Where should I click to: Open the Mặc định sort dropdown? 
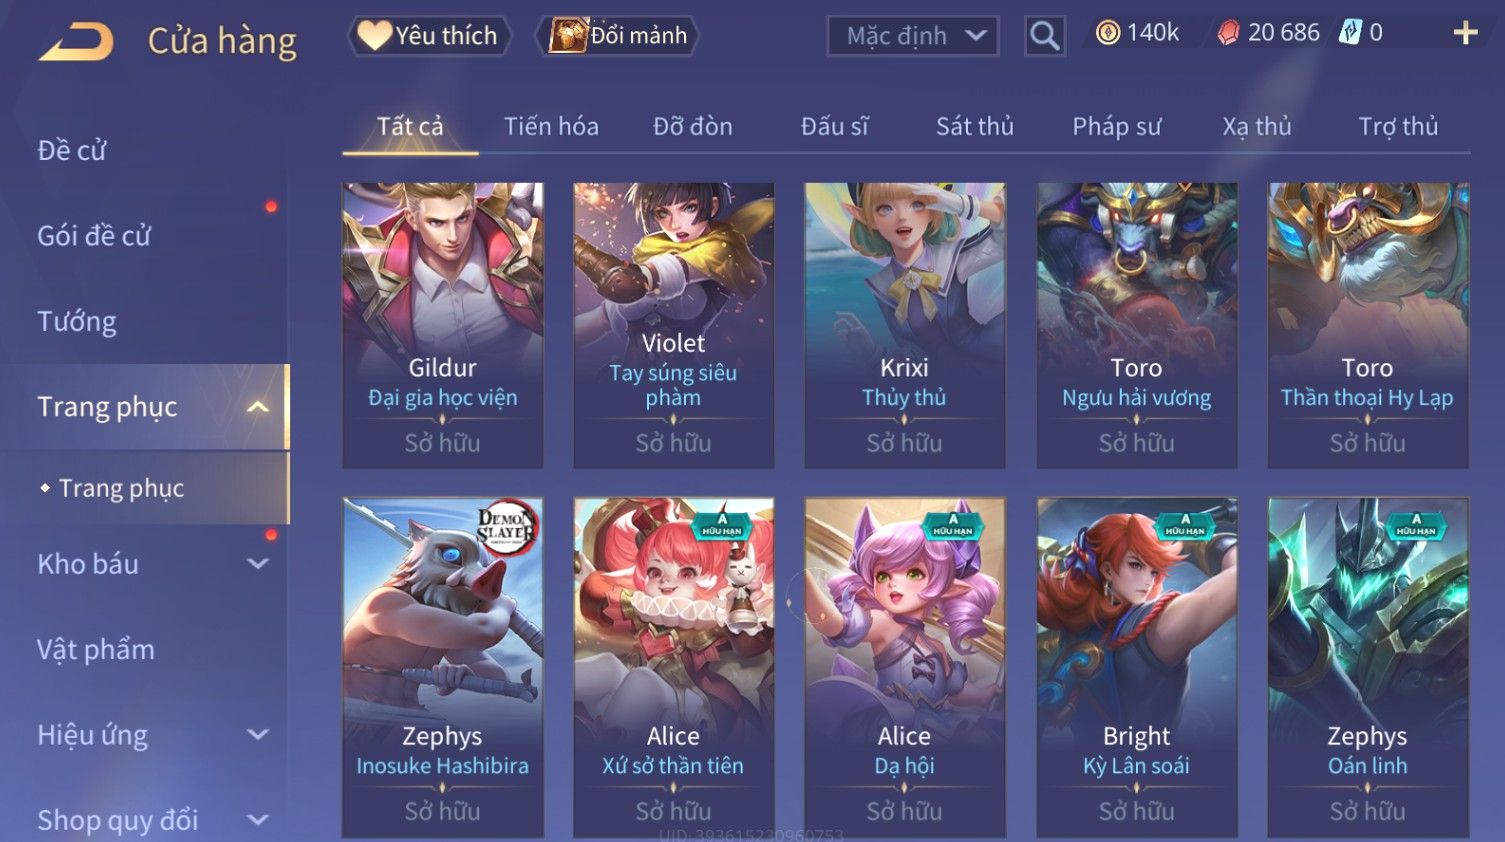913,36
